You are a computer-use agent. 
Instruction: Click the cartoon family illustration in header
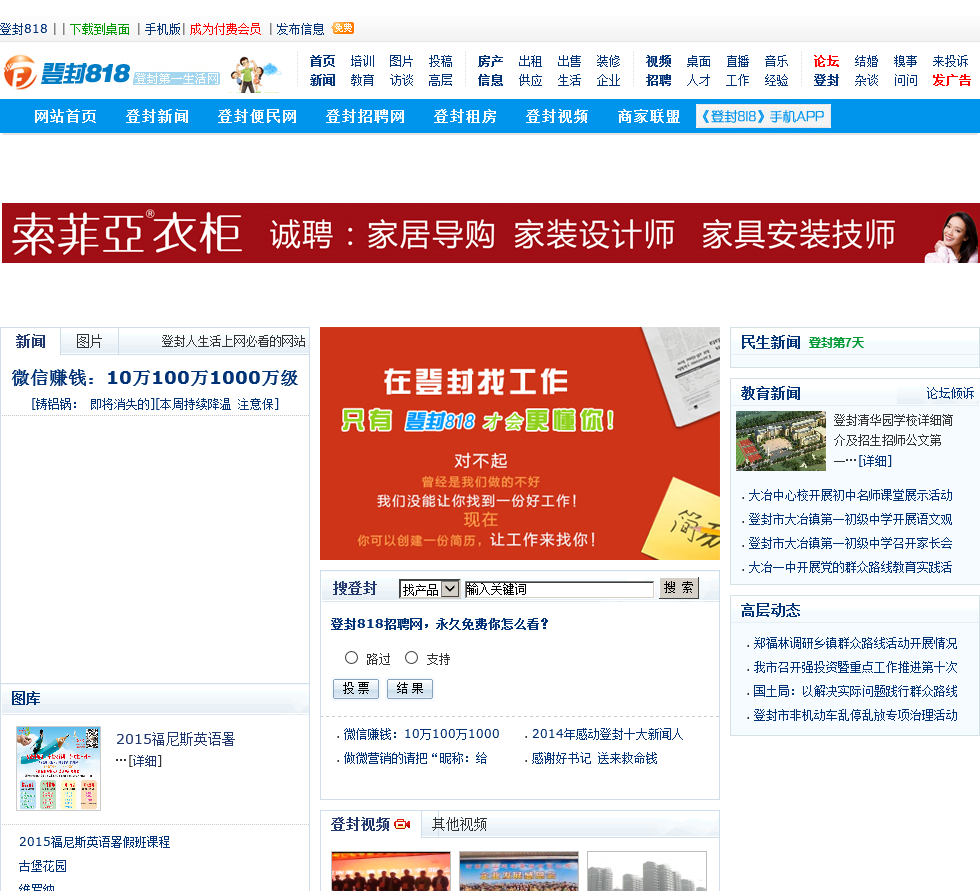click(255, 74)
